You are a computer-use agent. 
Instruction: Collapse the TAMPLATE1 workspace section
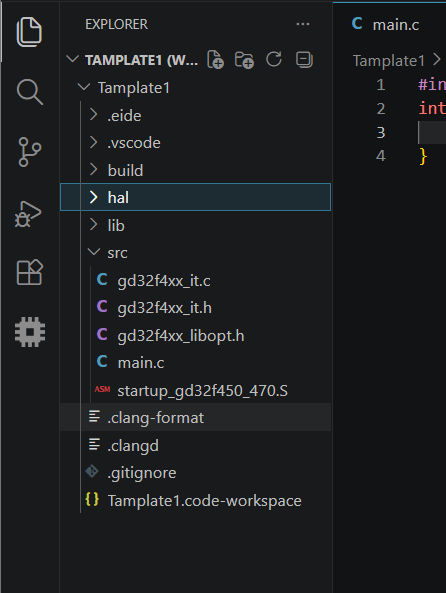tap(72, 59)
